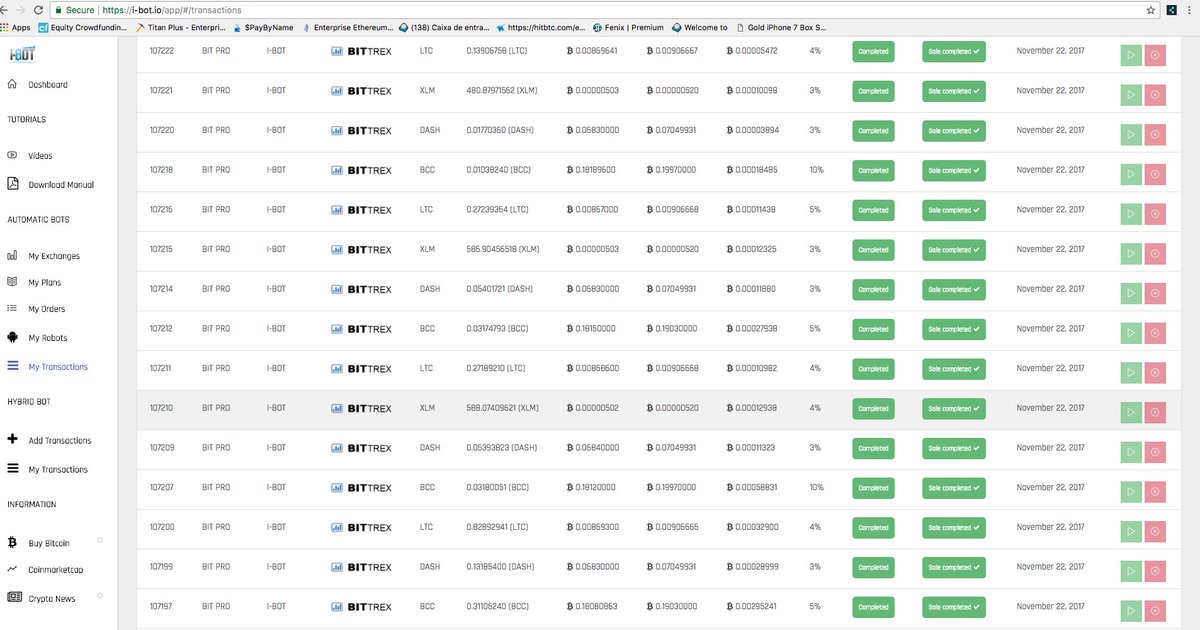Select 10% profit in row 107207
The height and width of the screenshot is (630, 1200).
816,487
